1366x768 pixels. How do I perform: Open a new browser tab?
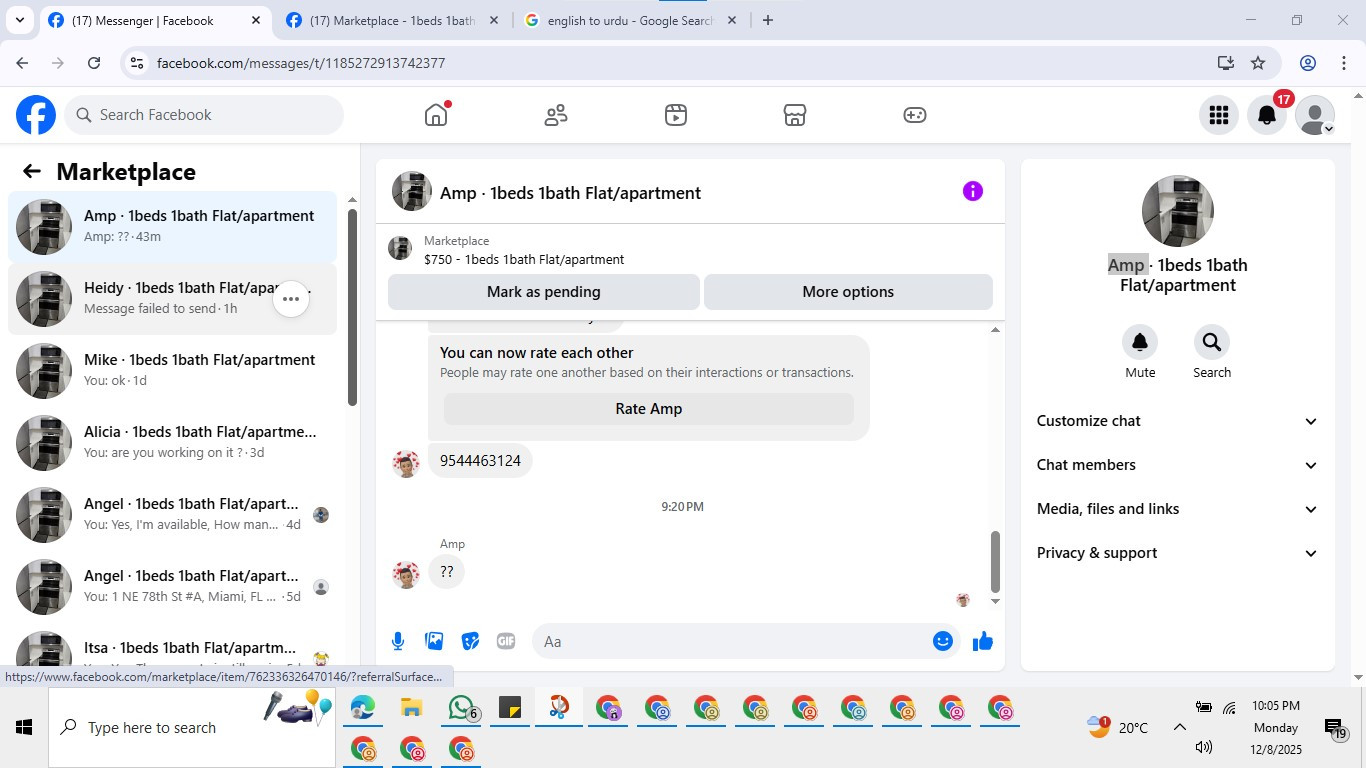[x=768, y=20]
